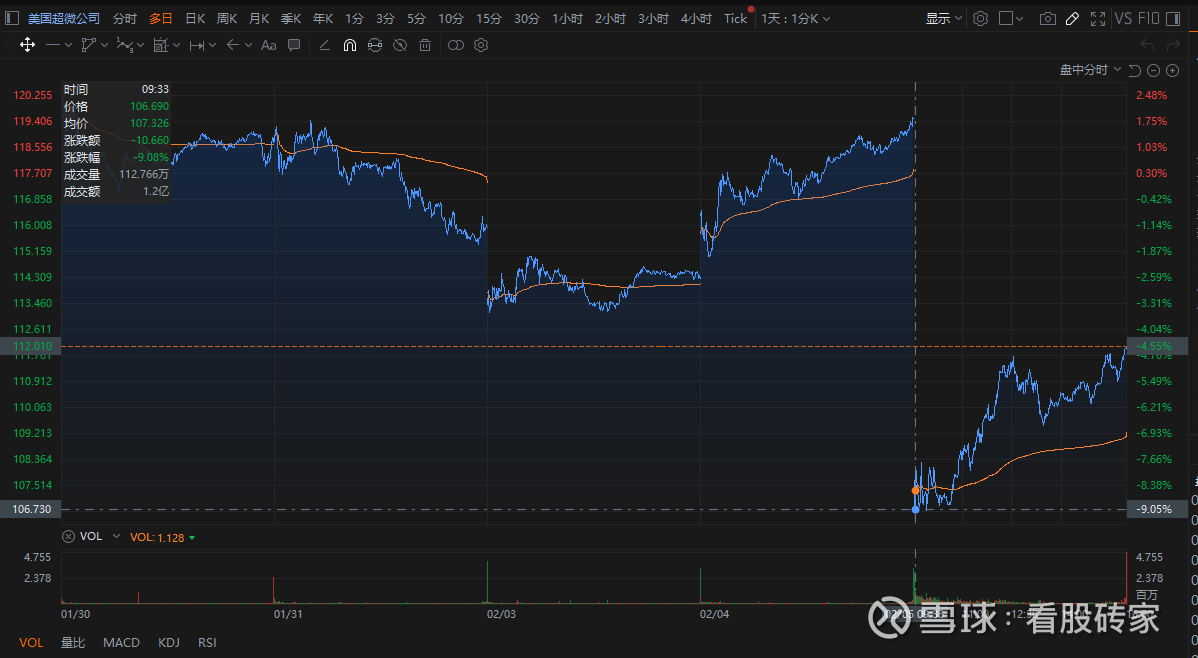Select the 30分 interval tab
Viewport: 1198px width, 658px height.
coord(526,18)
